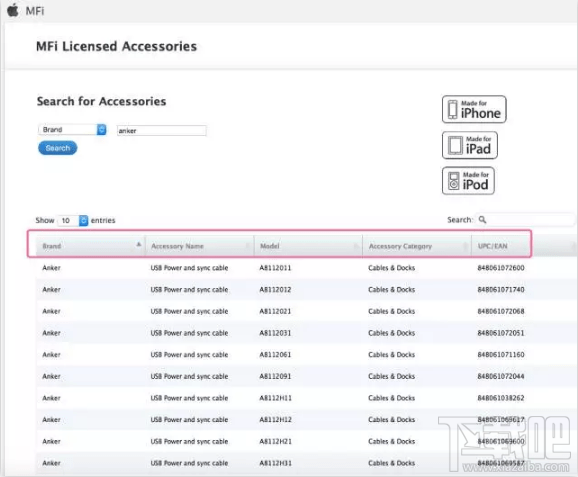Click the Made for iPhone badge
The height and width of the screenshot is (477, 578).
(x=474, y=109)
